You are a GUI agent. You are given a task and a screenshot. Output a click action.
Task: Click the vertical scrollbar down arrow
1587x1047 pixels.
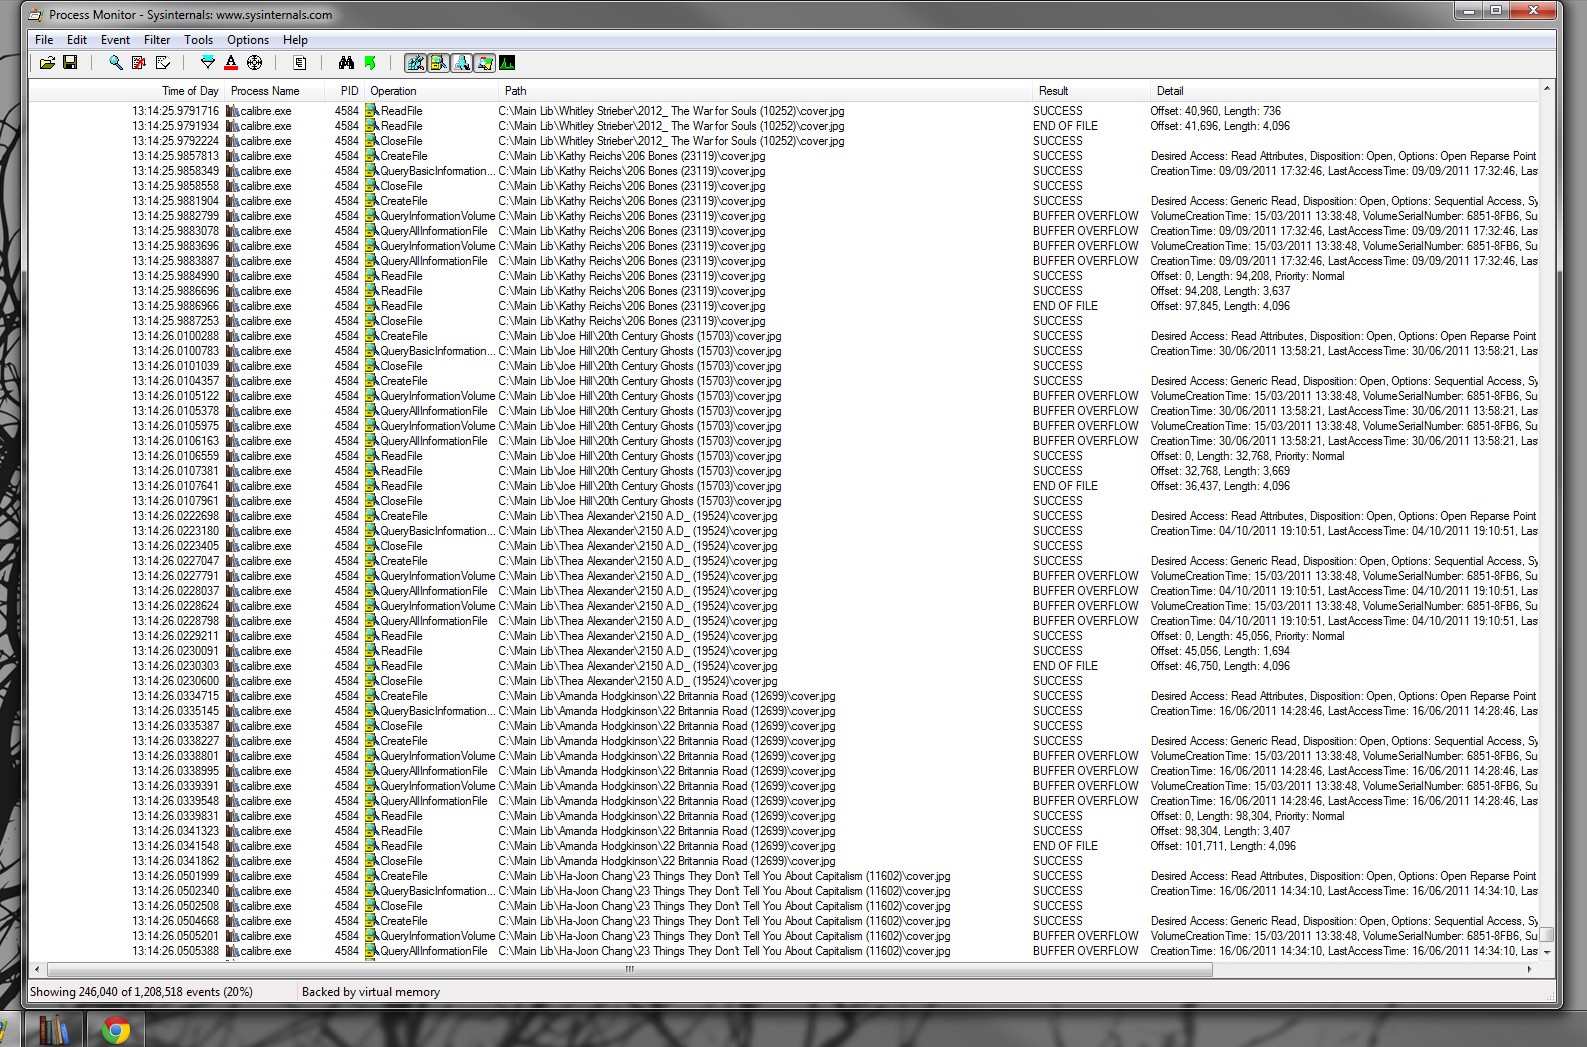pos(1547,953)
